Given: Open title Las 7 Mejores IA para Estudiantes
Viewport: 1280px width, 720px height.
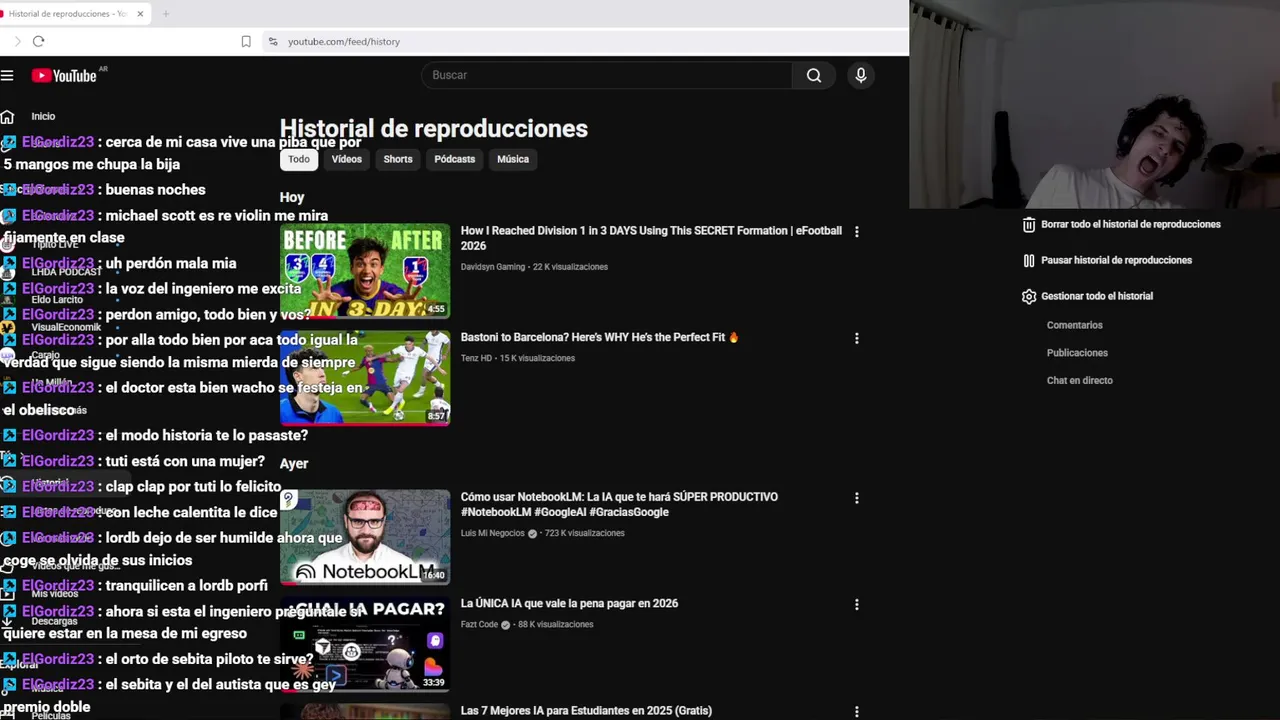Looking at the screenshot, I should pyautogui.click(x=586, y=711).
